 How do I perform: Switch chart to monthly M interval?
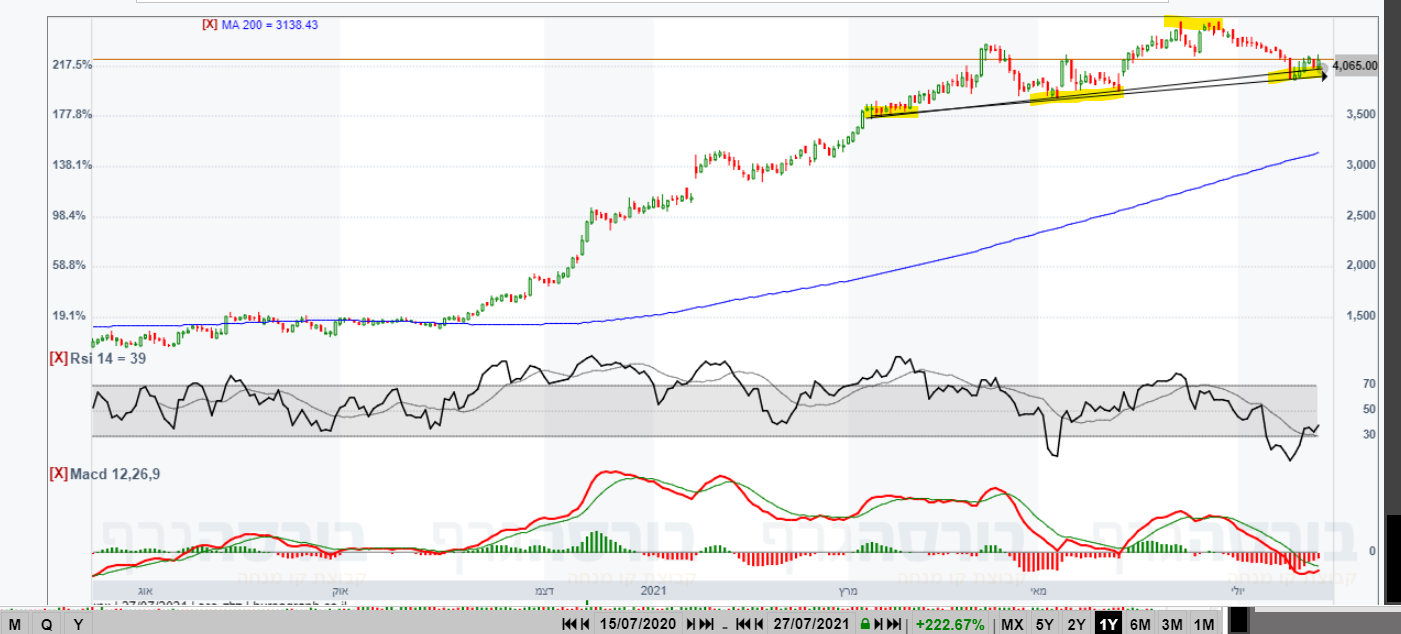15,624
